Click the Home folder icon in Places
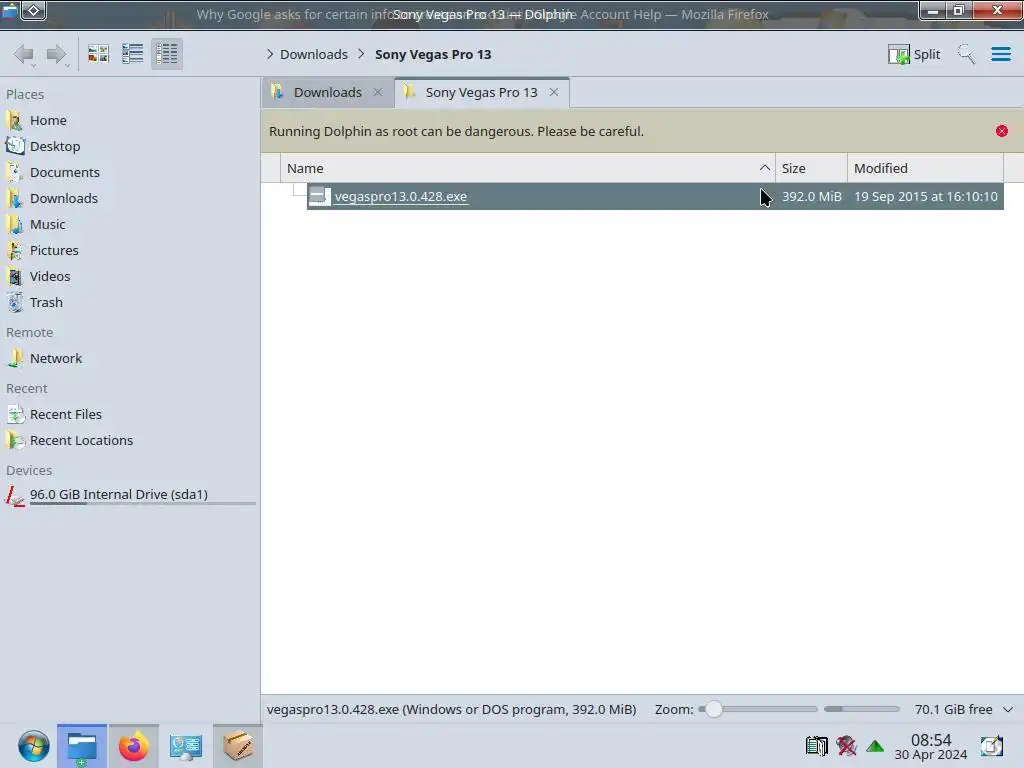The height and width of the screenshot is (768, 1024). tap(14, 120)
